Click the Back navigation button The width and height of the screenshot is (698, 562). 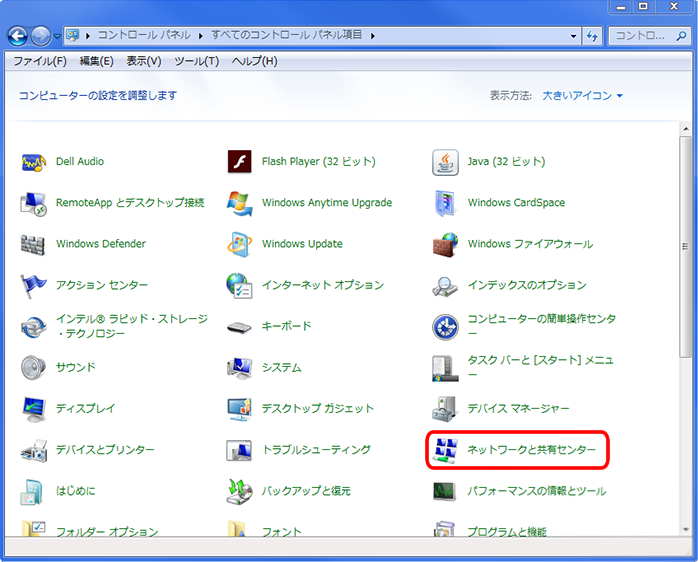click(17, 36)
